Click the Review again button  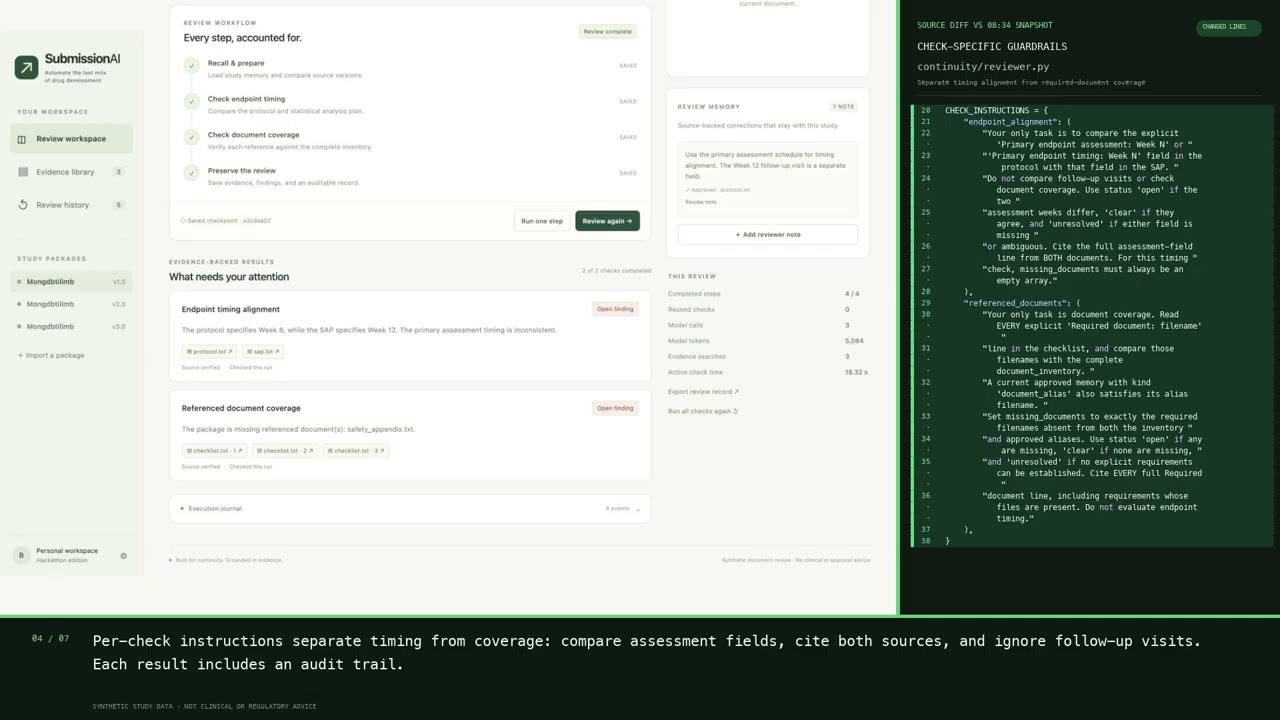pyautogui.click(x=607, y=221)
